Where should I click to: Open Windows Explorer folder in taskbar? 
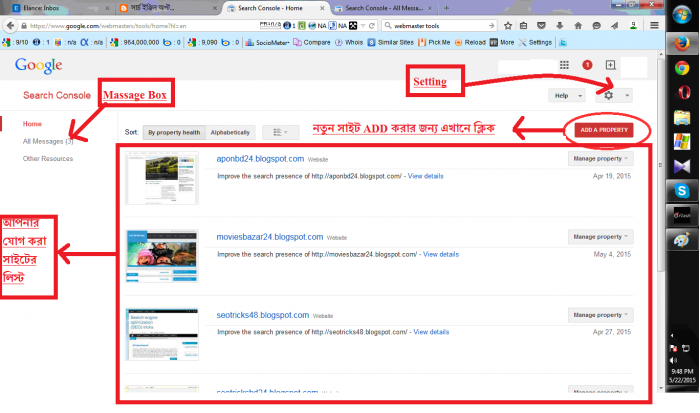[x=682, y=118]
